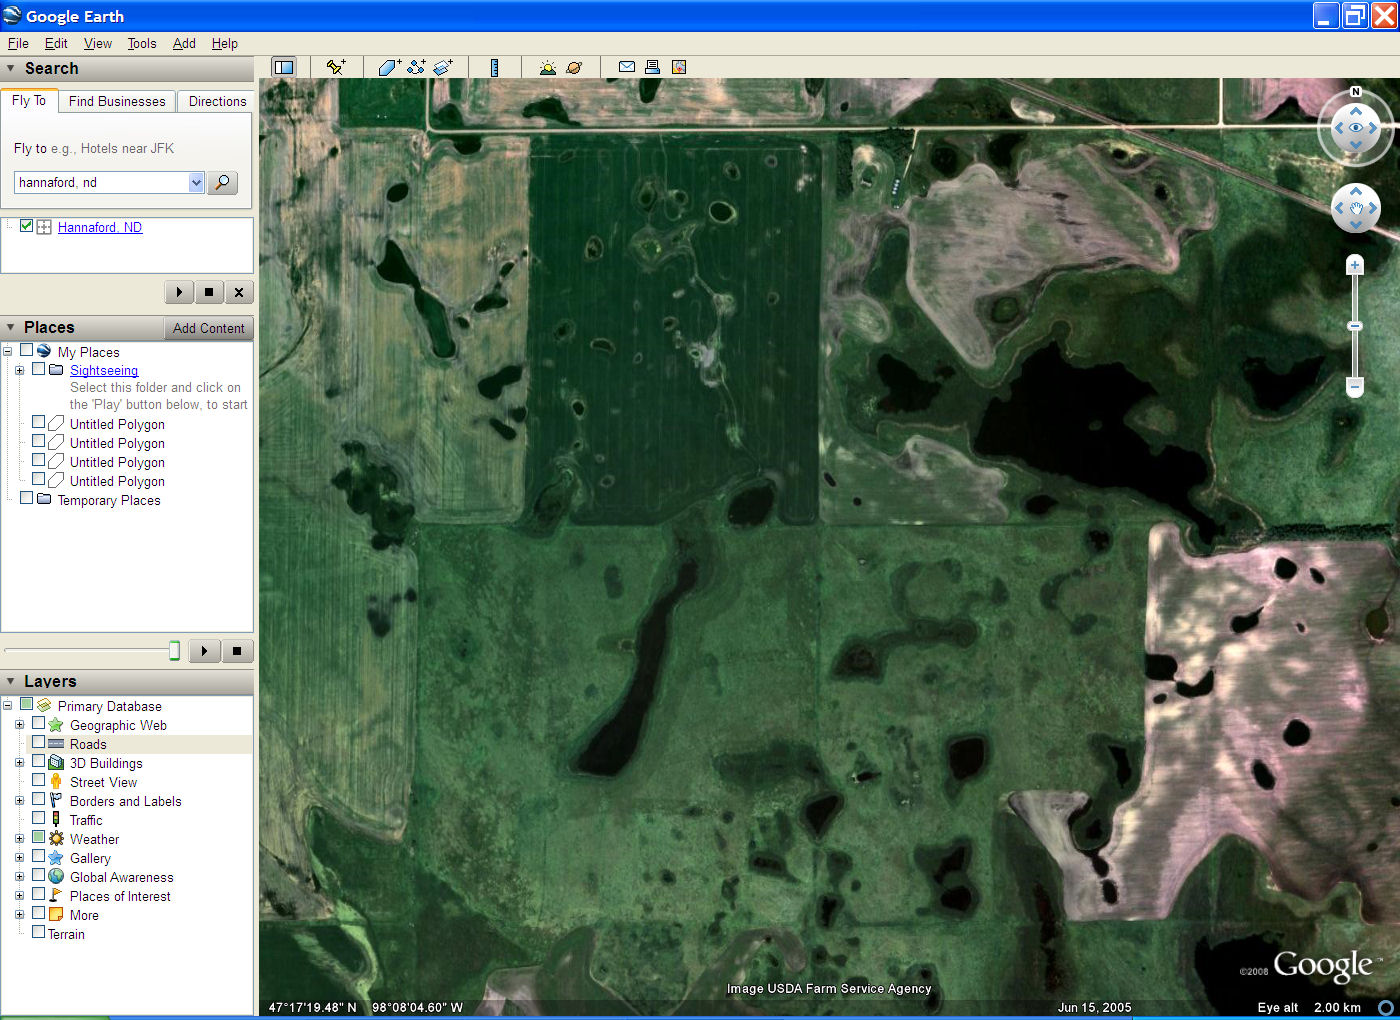Open the View menu

(x=98, y=43)
